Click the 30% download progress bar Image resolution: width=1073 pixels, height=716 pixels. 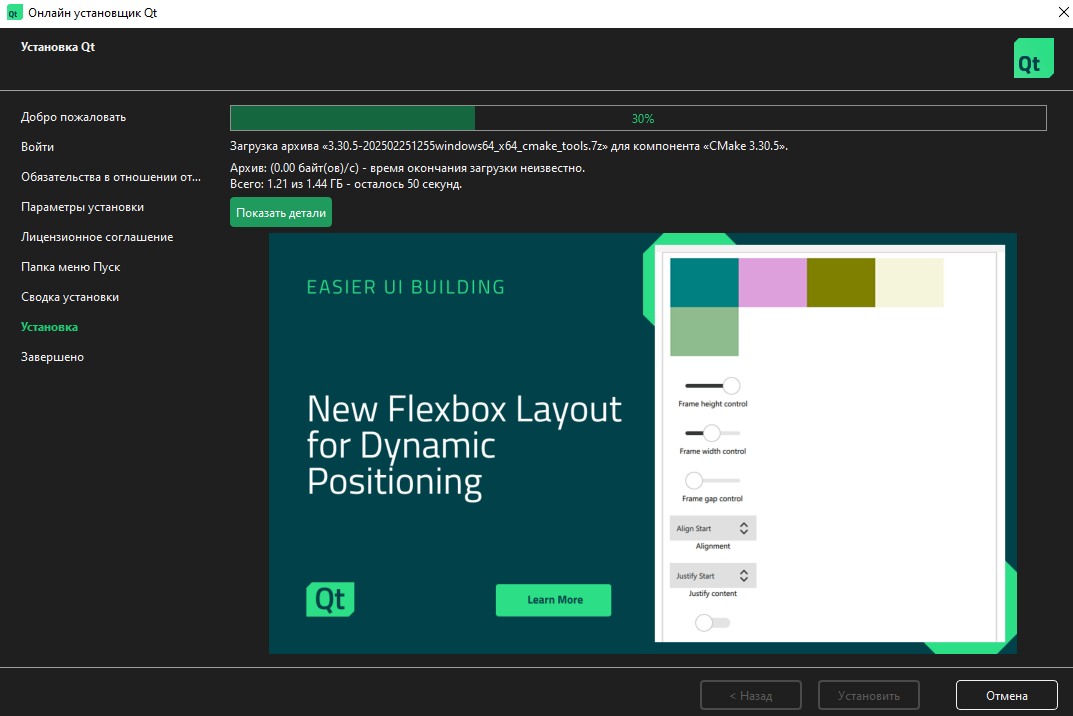click(638, 118)
